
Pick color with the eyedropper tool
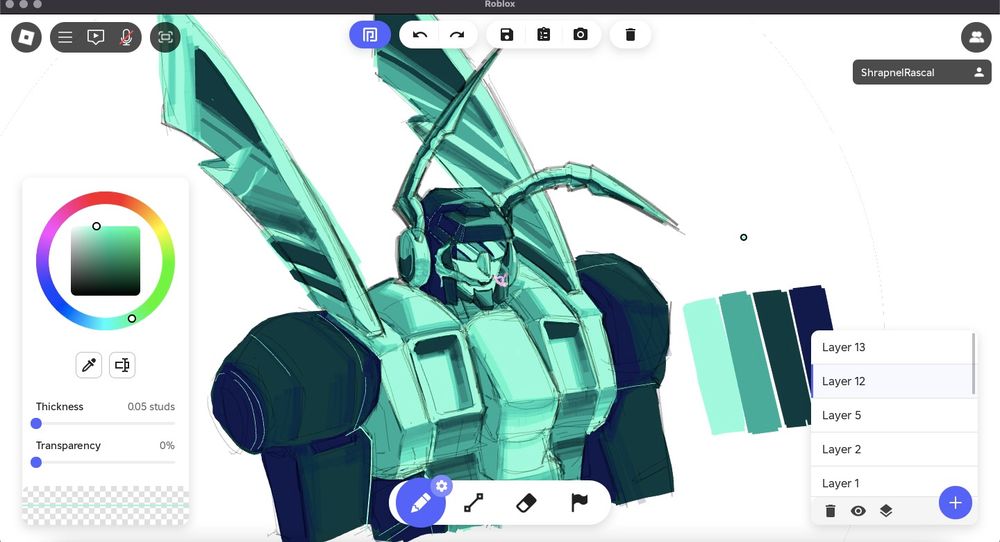pos(89,365)
